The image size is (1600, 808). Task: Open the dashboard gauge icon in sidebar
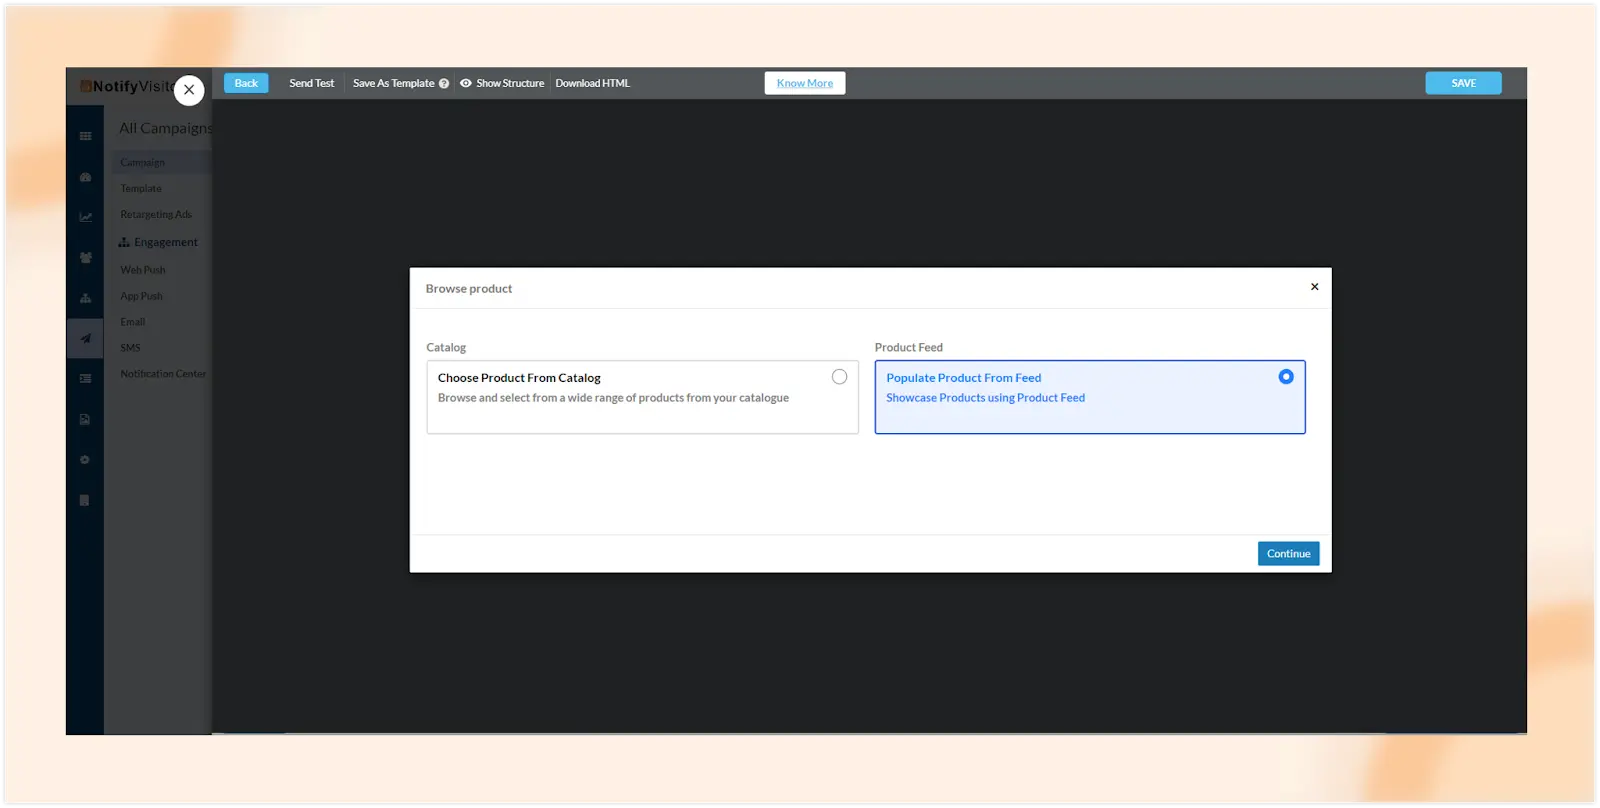pos(85,177)
